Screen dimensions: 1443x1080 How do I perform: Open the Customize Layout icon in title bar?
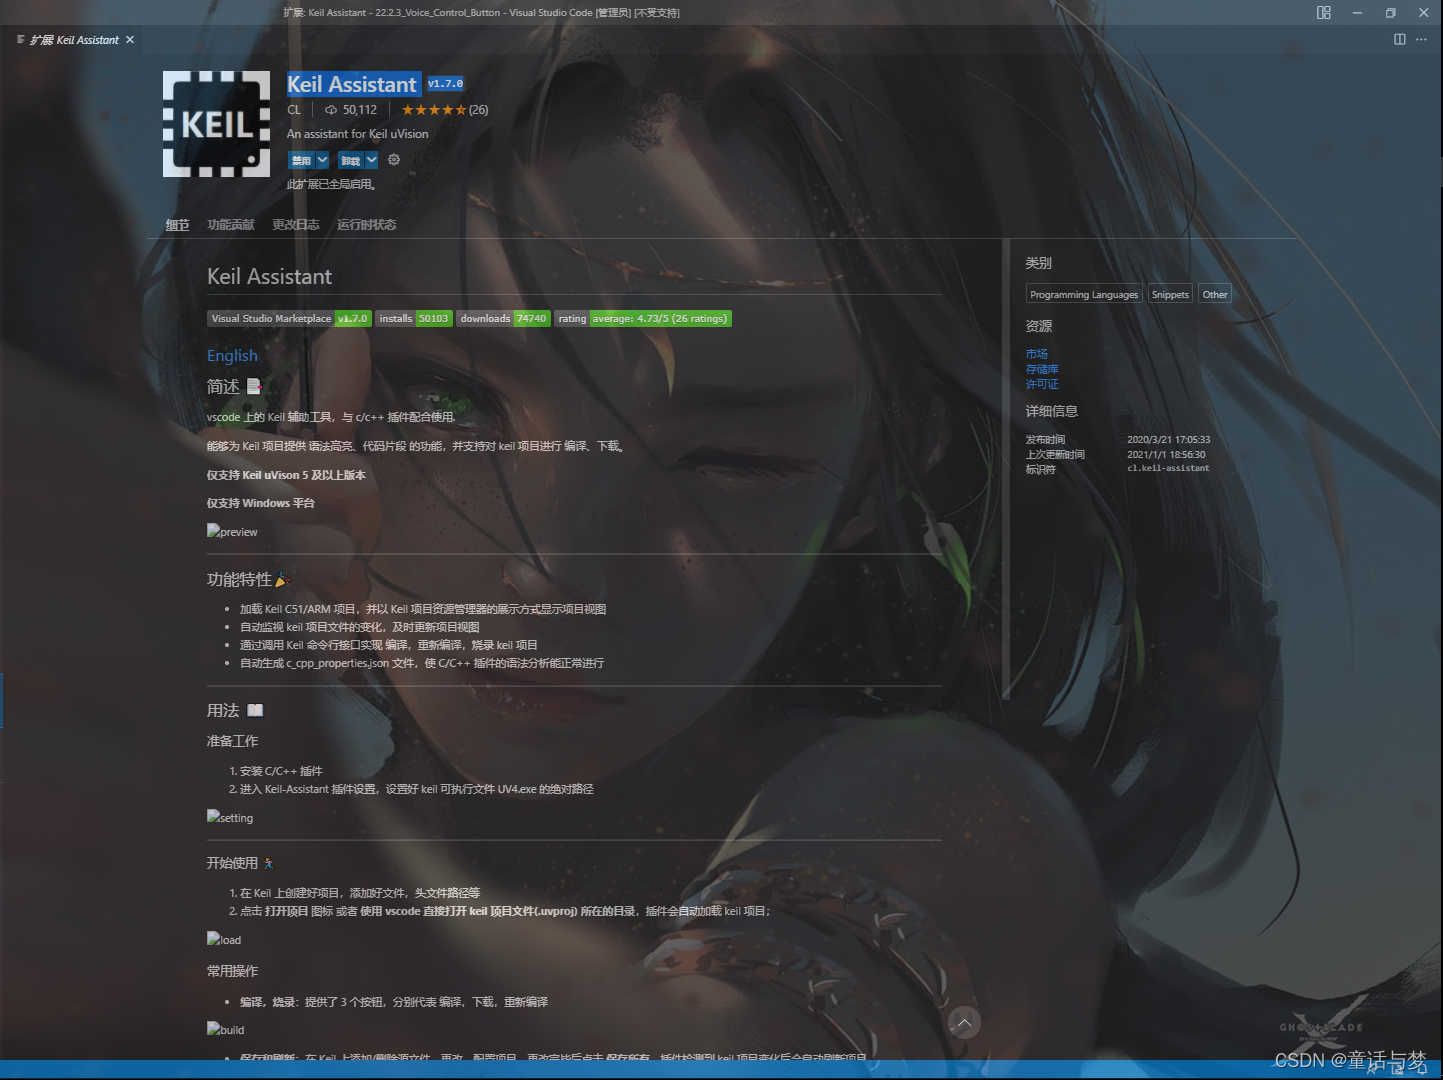click(1323, 13)
